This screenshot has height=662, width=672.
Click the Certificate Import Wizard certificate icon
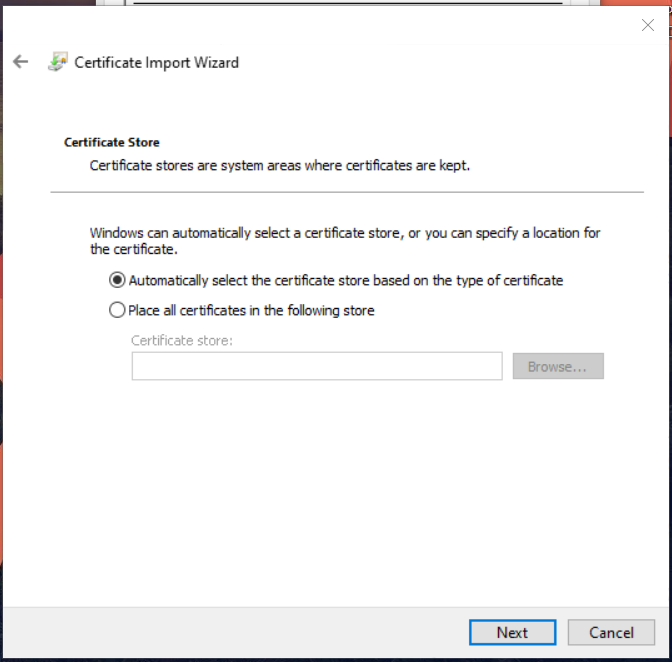[58, 62]
